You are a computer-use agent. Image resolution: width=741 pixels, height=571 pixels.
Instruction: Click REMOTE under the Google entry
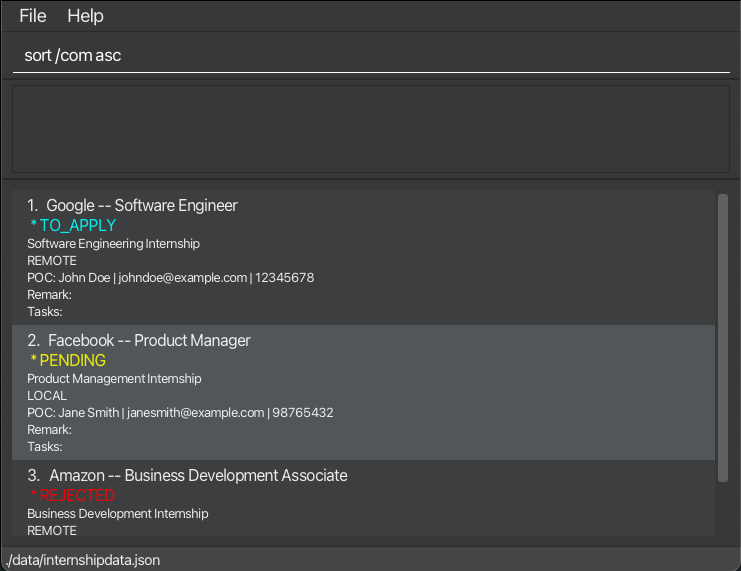click(52, 261)
